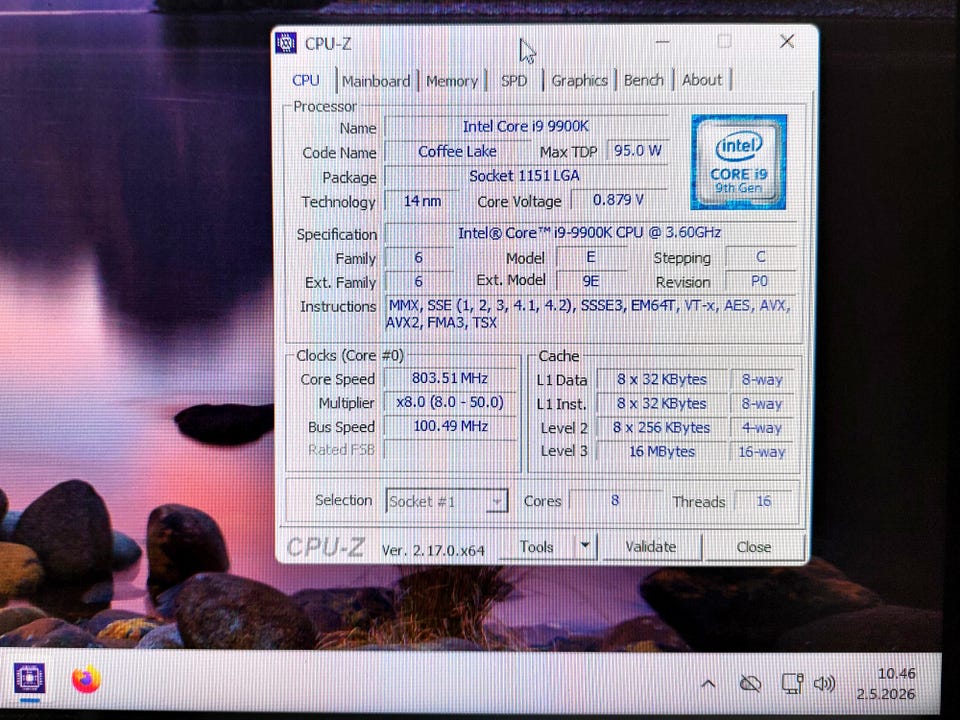
Task: Click the Tools button
Action: (537, 547)
